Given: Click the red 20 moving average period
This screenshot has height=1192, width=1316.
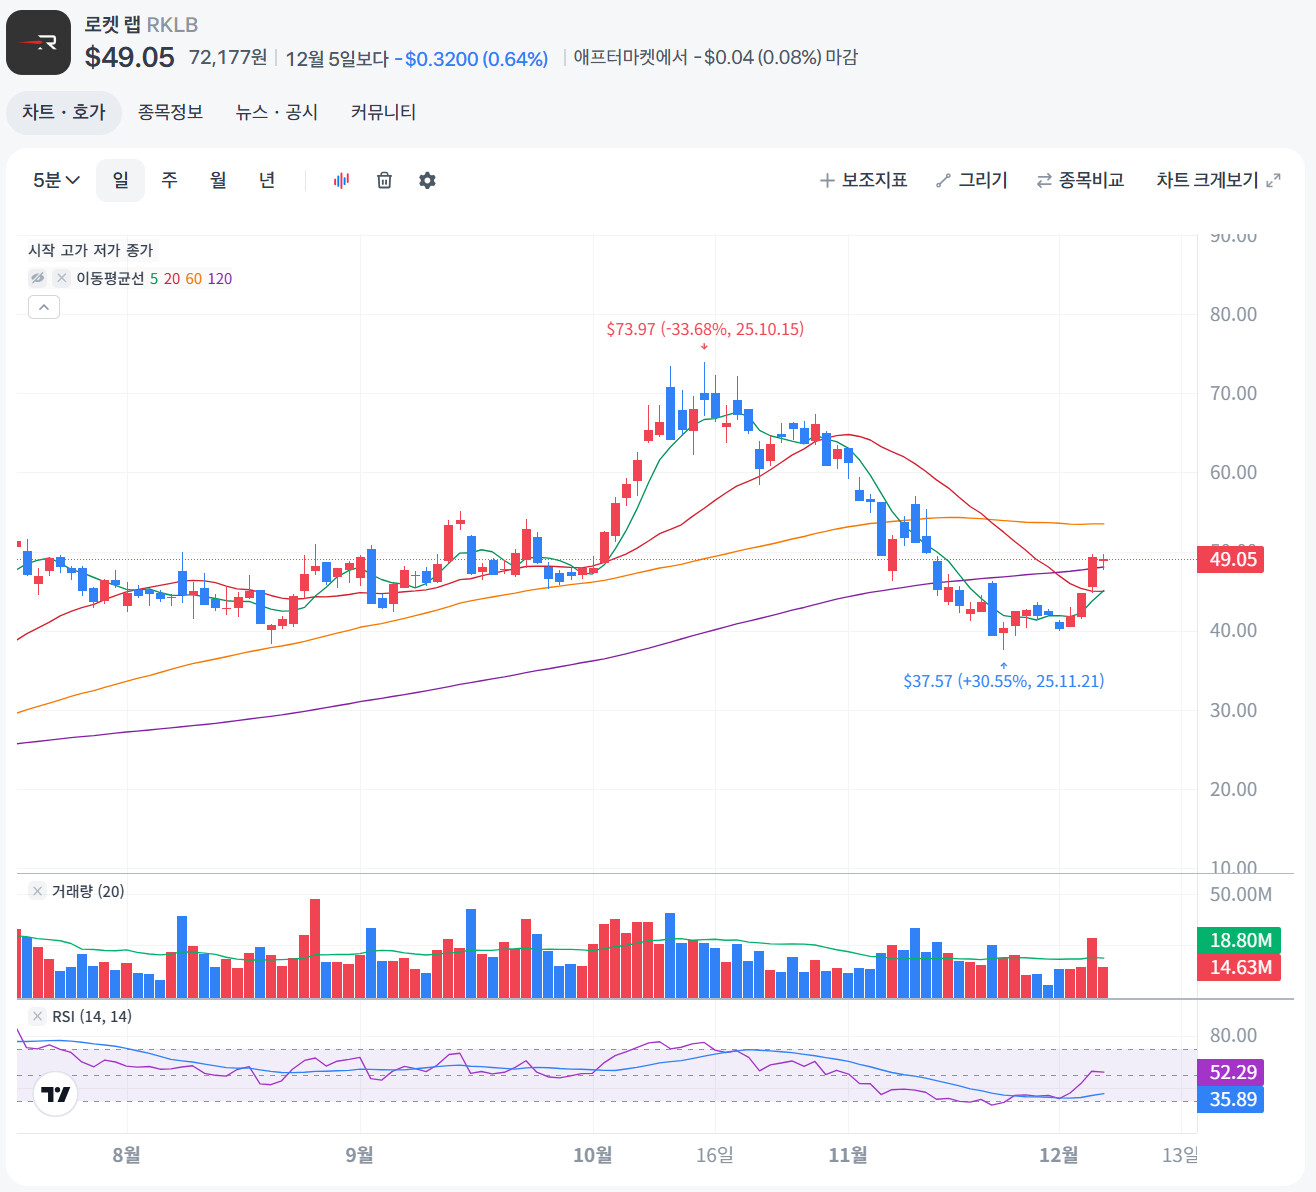Looking at the screenshot, I should [x=172, y=278].
